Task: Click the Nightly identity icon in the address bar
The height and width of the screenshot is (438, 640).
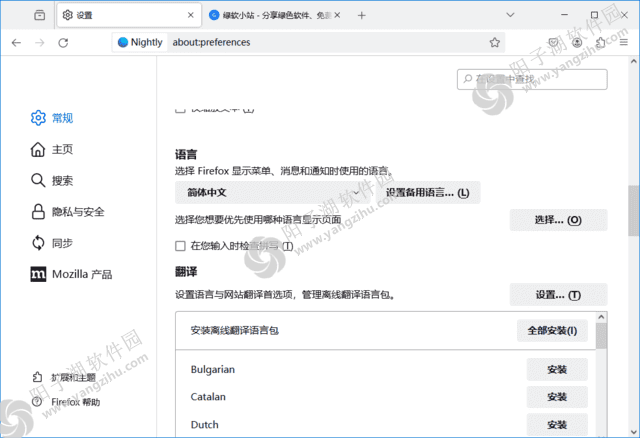Action: tap(140, 42)
